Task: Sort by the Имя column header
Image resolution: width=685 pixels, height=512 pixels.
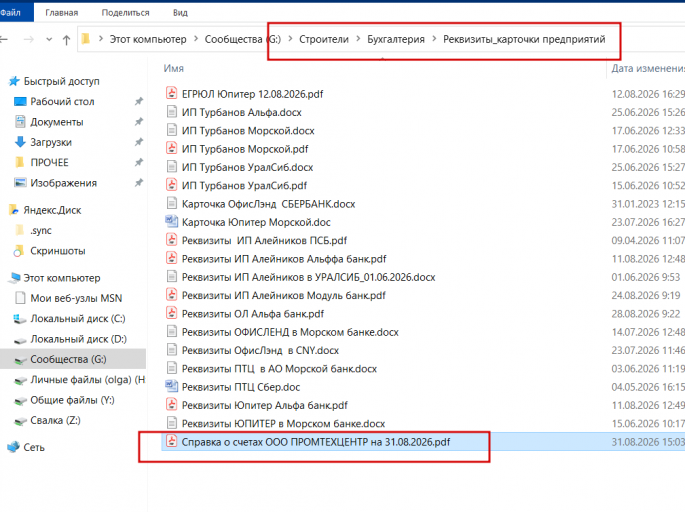Action: (x=173, y=69)
